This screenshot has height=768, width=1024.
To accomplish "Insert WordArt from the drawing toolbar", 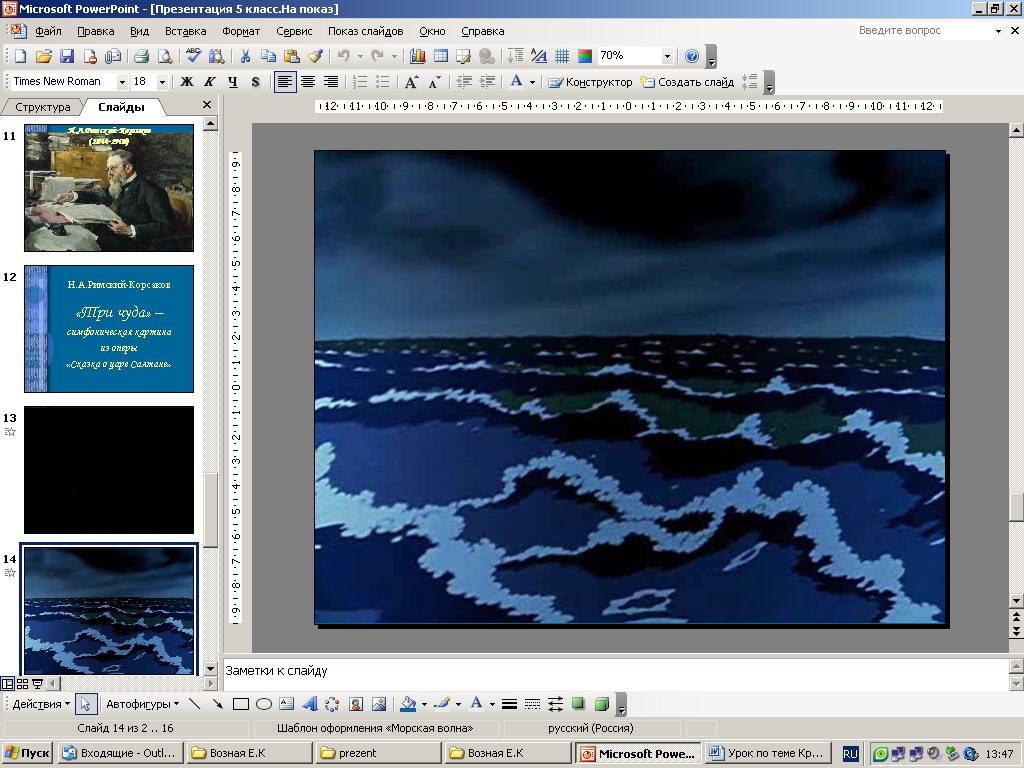I will pos(310,704).
